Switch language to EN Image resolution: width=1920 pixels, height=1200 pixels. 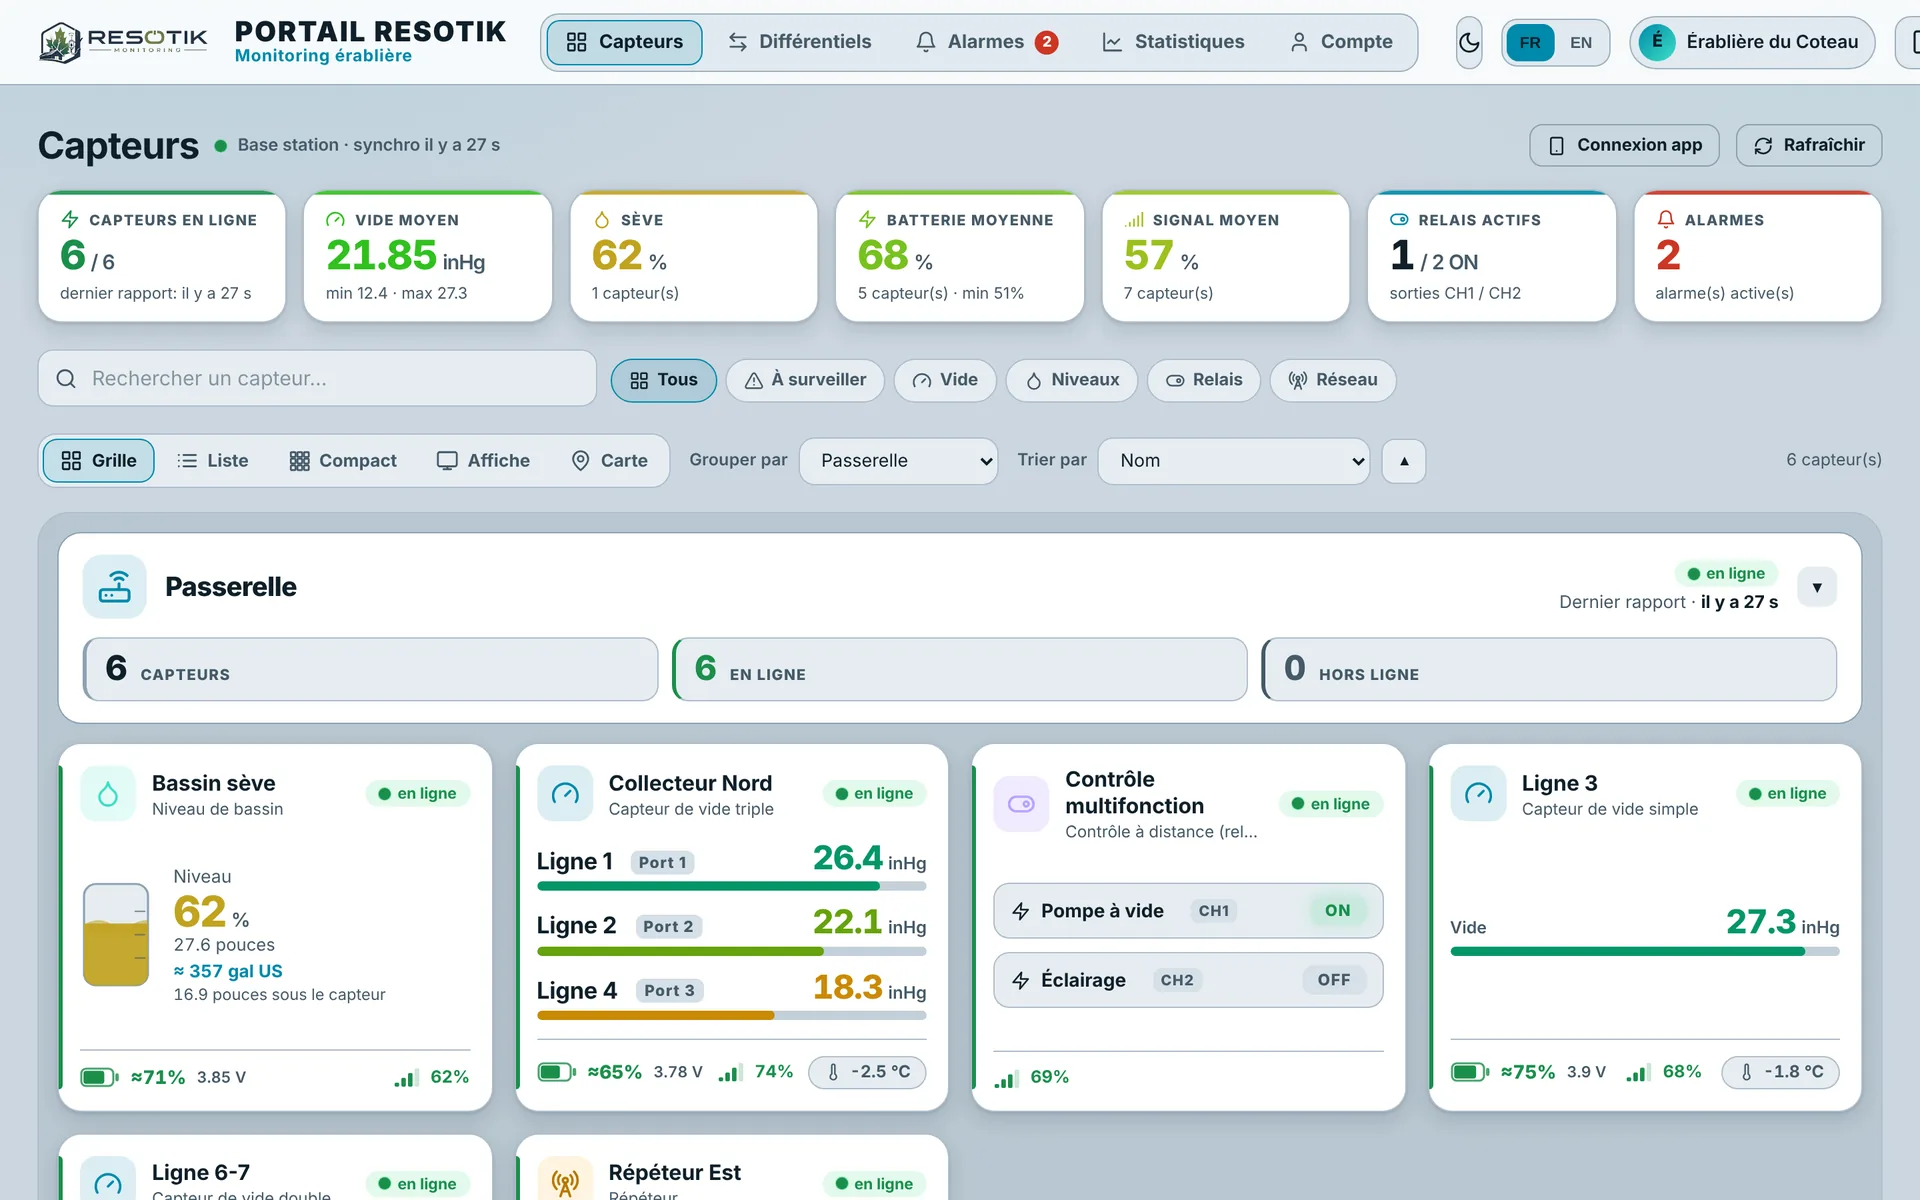click(x=1581, y=42)
